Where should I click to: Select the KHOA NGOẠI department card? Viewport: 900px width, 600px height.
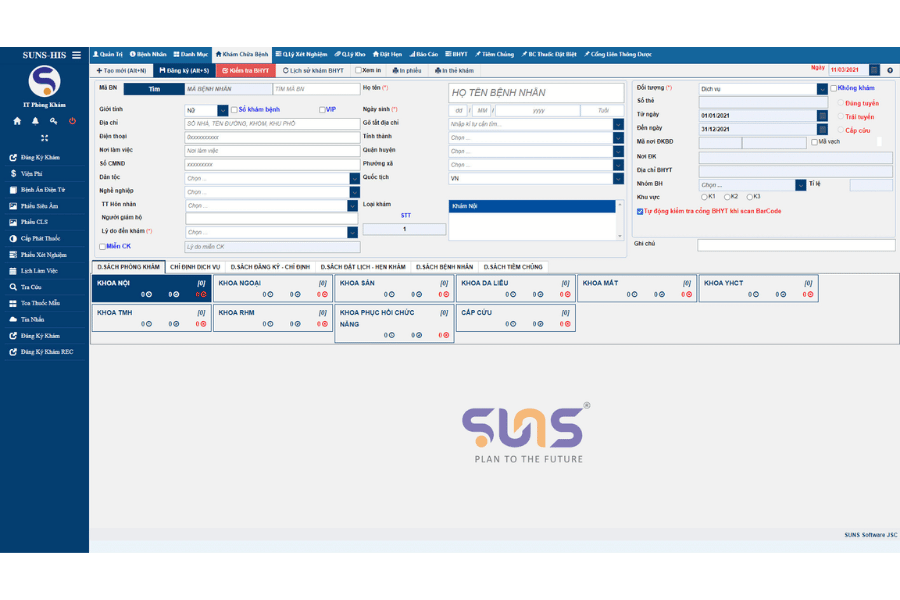pos(273,288)
